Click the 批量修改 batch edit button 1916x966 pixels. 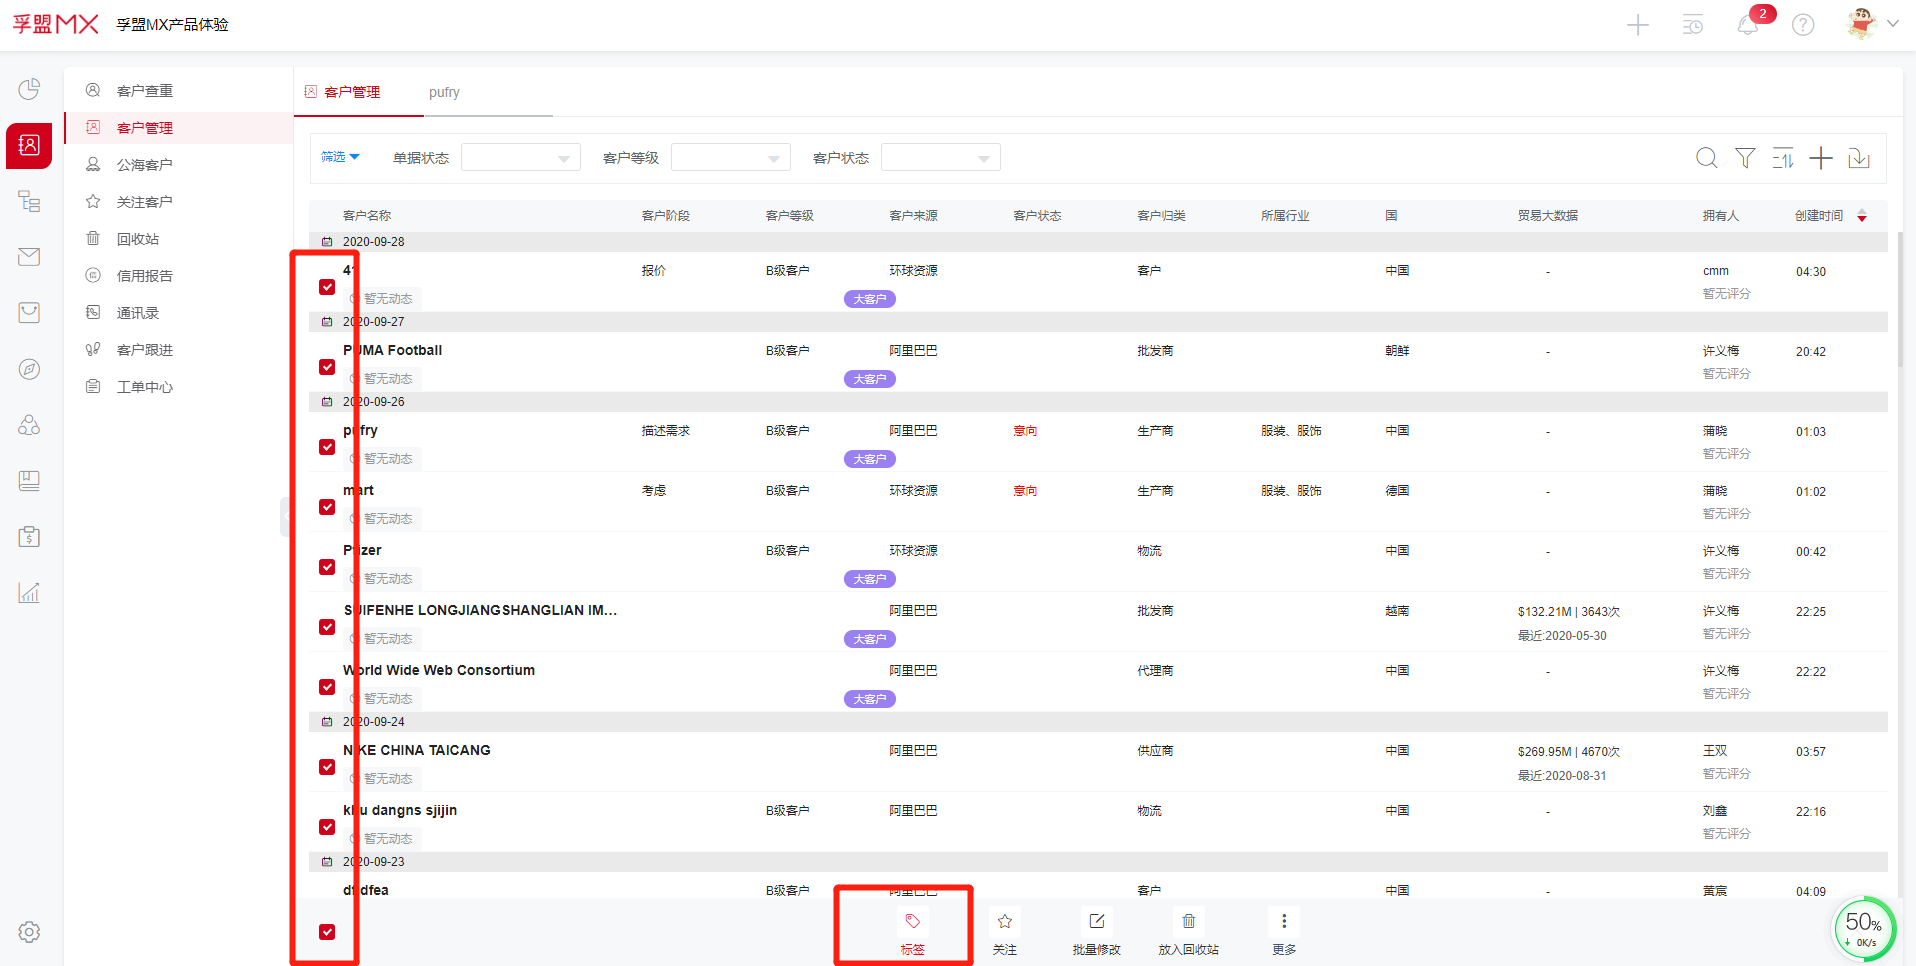[1096, 932]
